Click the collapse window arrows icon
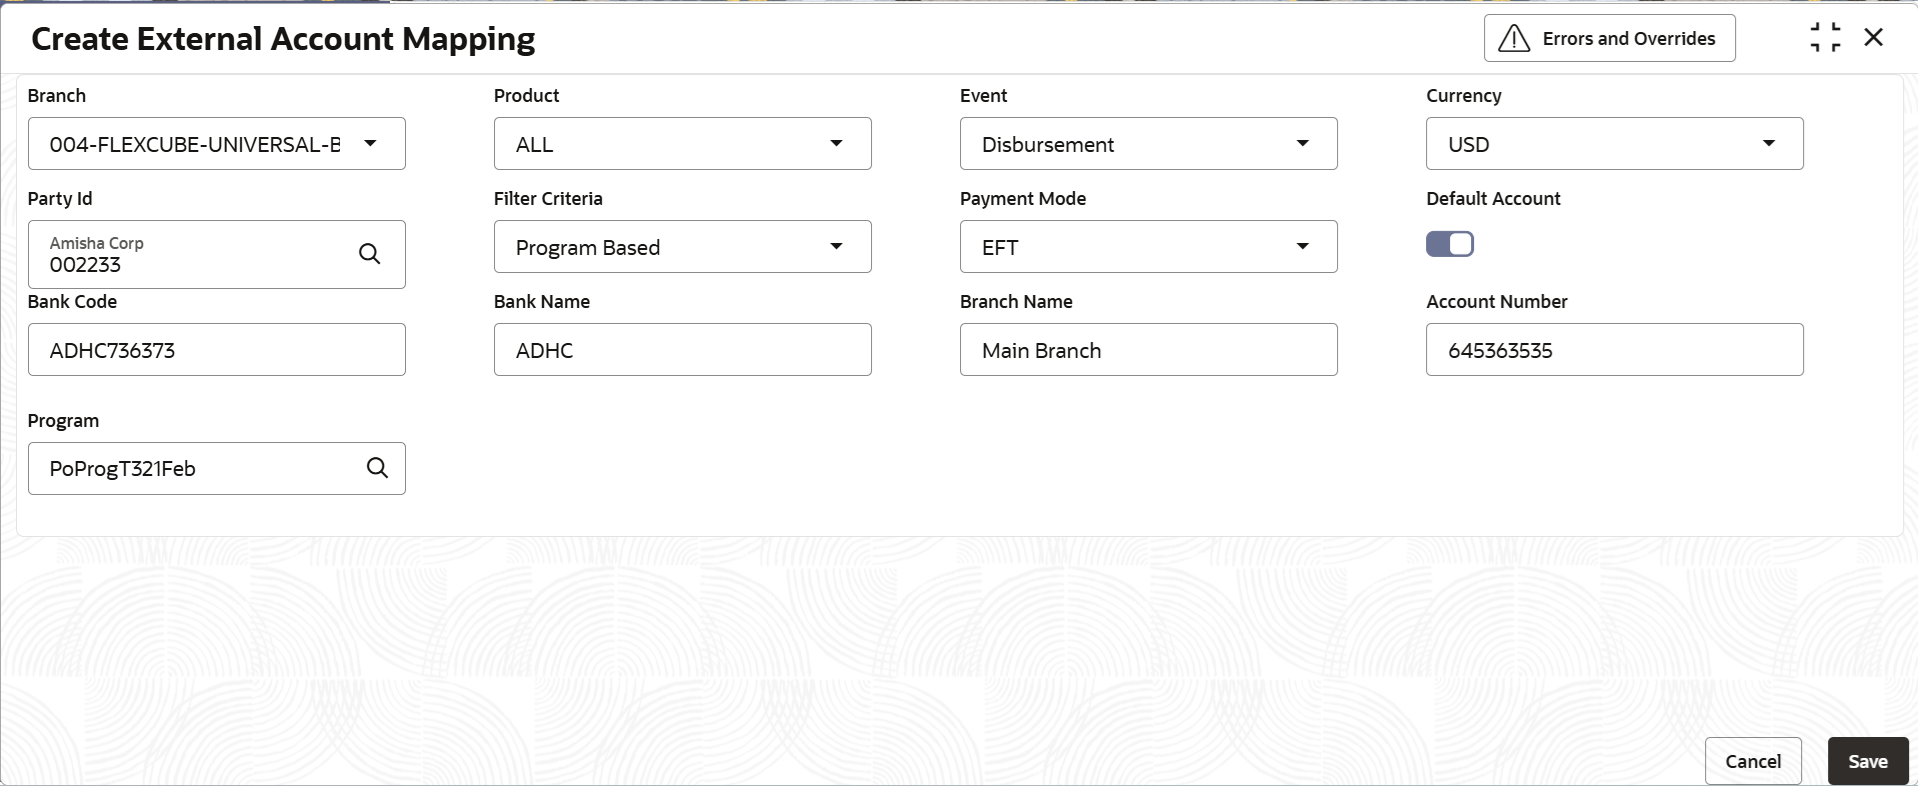 [x=1825, y=38]
